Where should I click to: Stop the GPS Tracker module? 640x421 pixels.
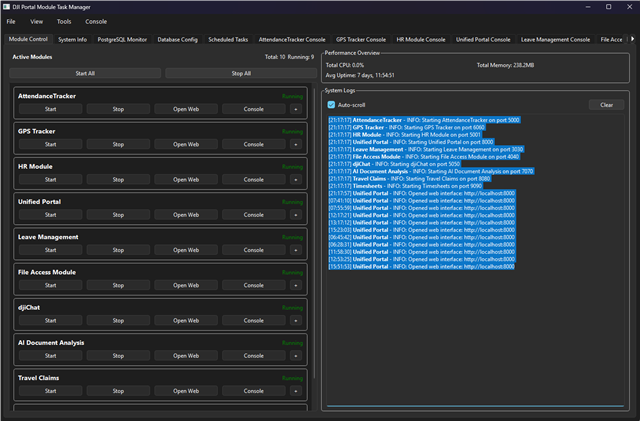tap(118, 144)
